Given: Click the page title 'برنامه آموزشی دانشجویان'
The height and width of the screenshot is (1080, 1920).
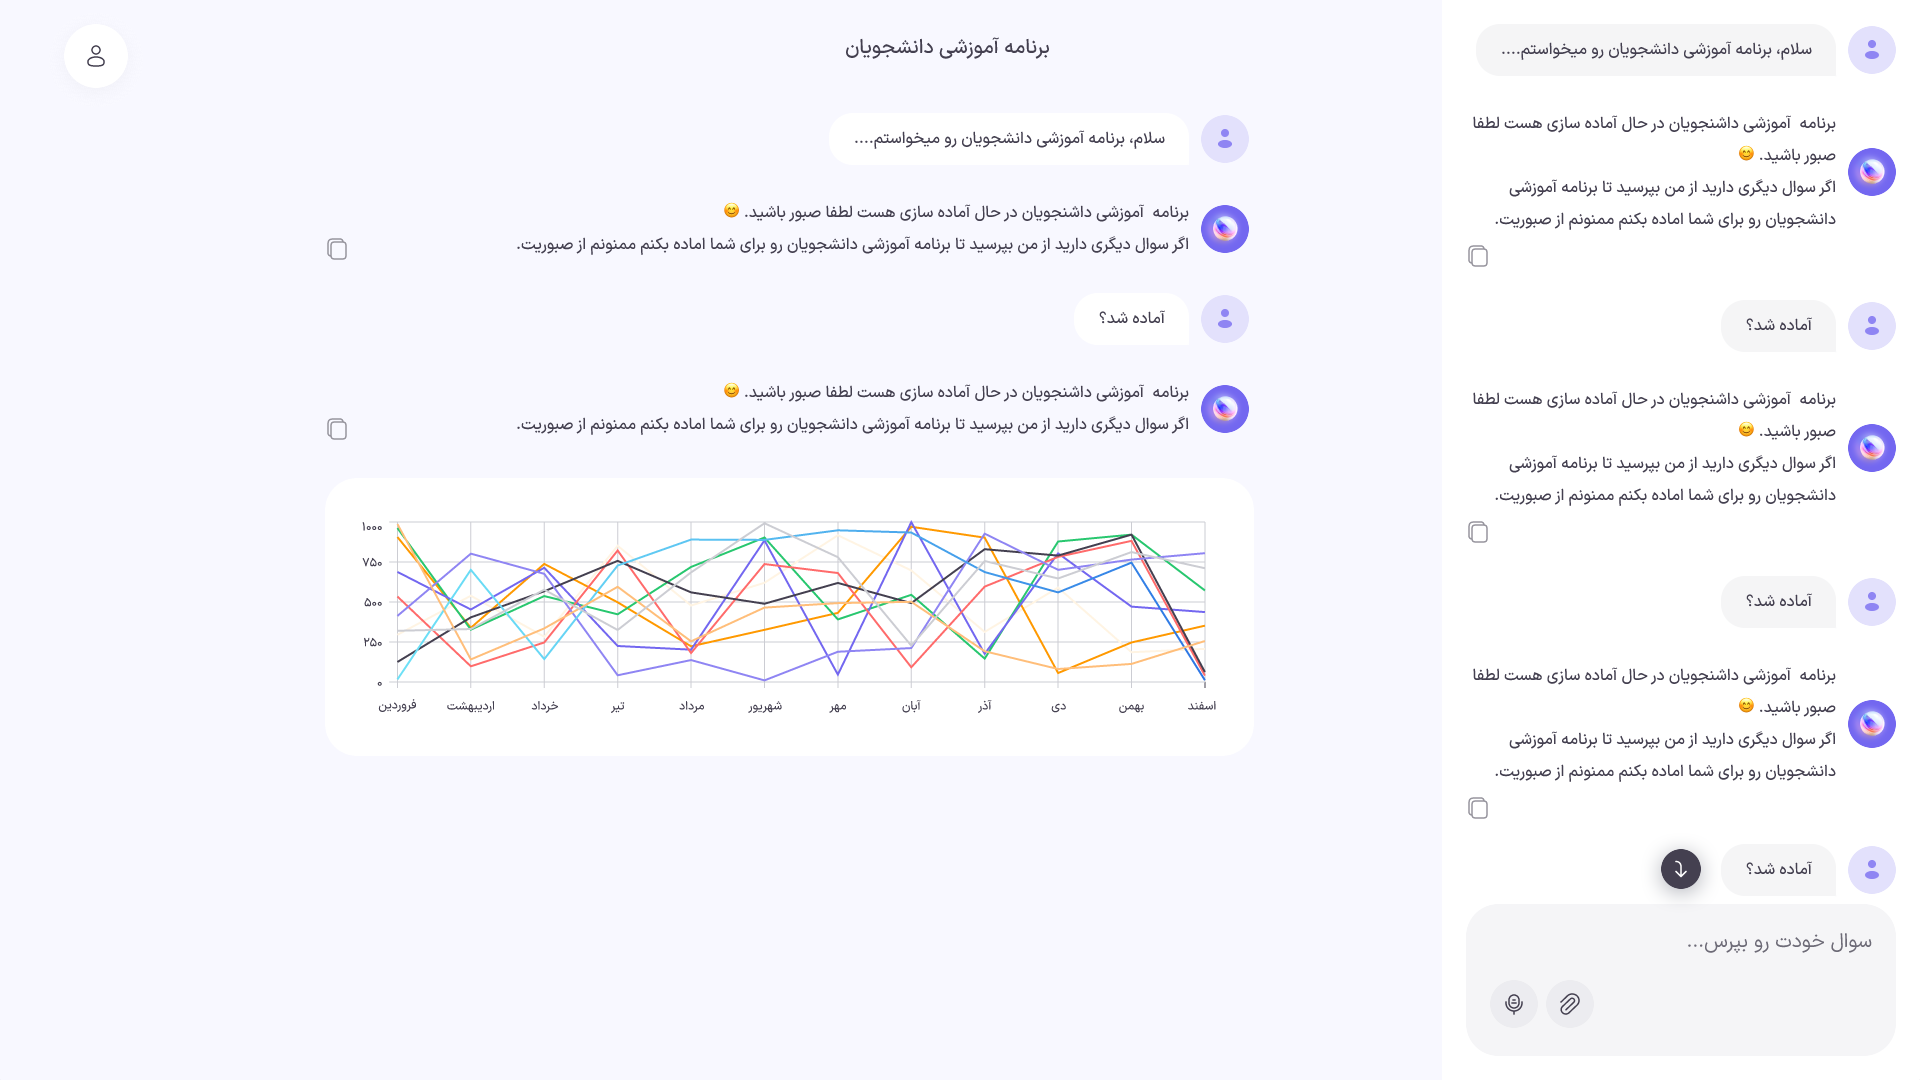Looking at the screenshot, I should (947, 47).
